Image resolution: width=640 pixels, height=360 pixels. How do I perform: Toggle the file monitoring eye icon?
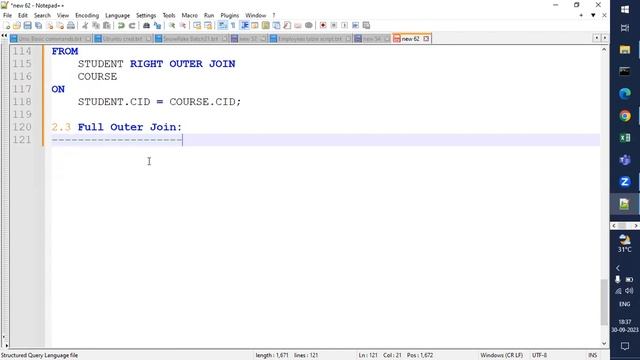tap(309, 25)
